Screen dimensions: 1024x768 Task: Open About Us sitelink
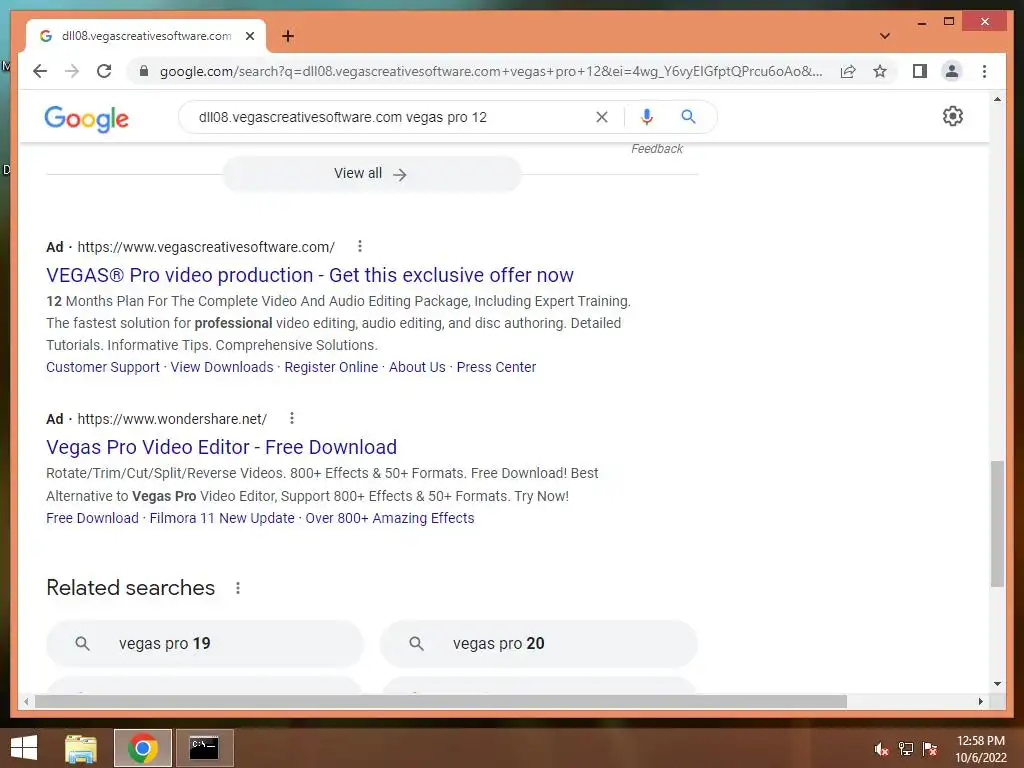click(x=417, y=367)
